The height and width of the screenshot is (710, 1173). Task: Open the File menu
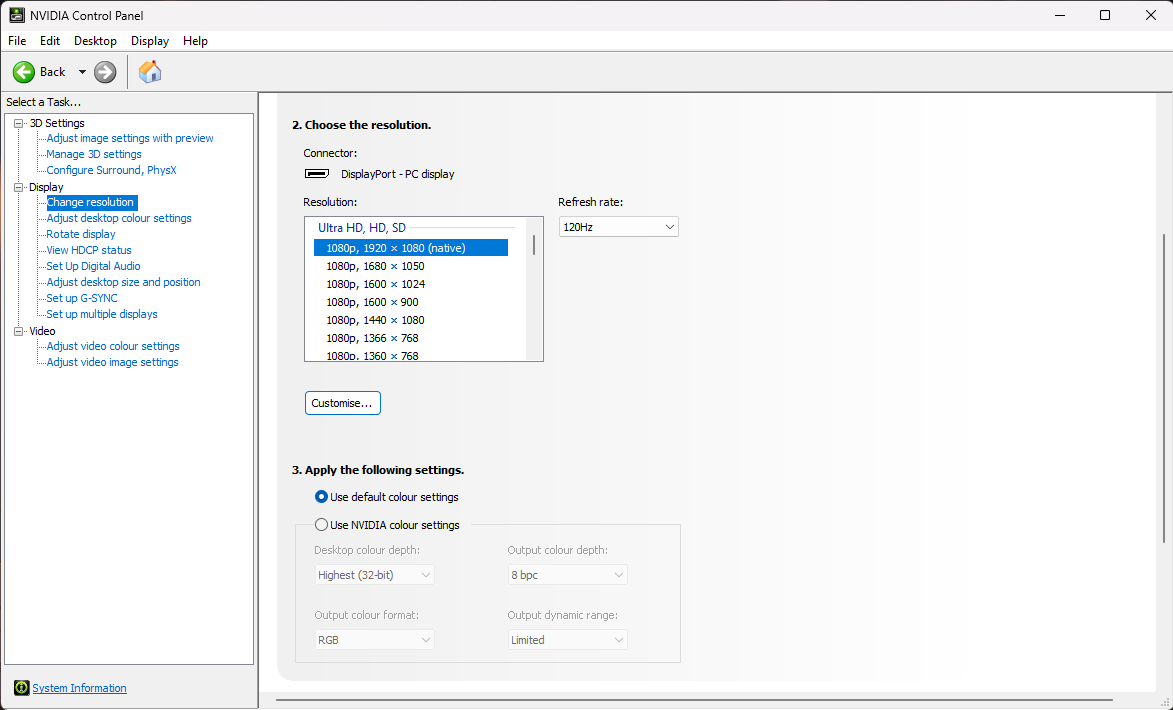click(16, 40)
